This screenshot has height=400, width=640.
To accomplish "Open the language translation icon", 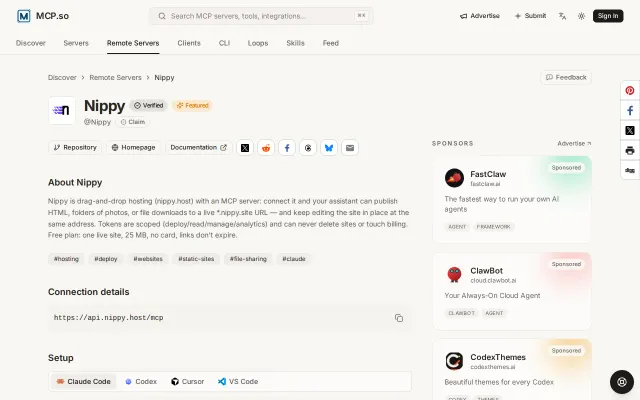I will 562,16.
